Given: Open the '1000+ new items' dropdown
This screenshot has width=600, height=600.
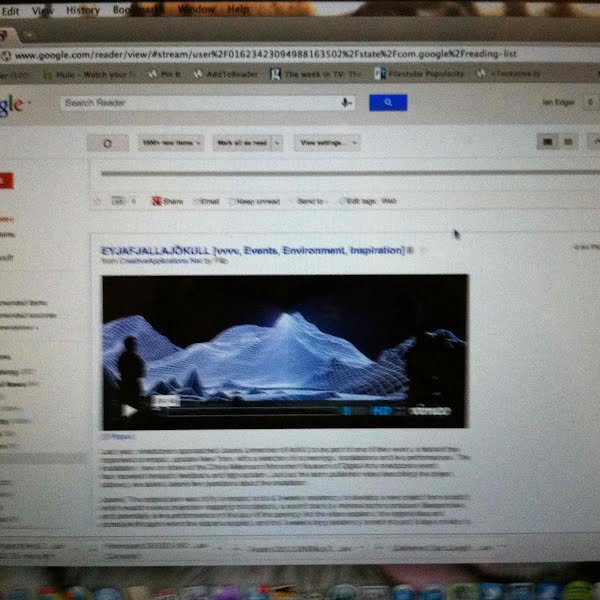Looking at the screenshot, I should tap(171, 143).
